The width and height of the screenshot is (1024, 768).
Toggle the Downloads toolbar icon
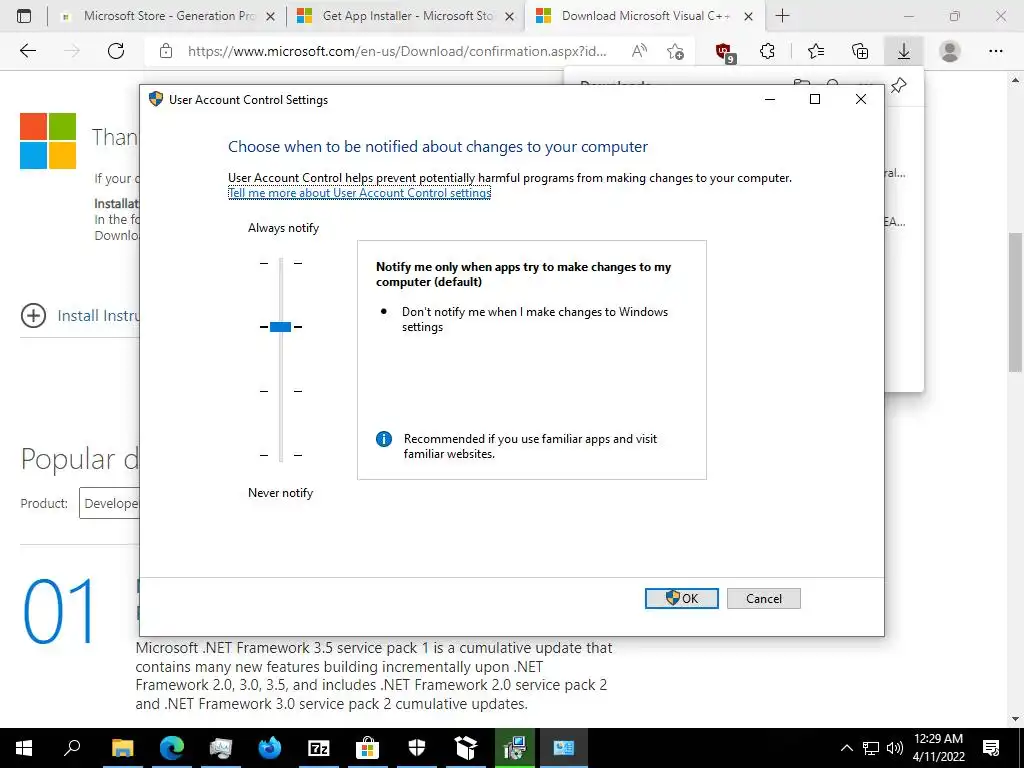coord(904,51)
